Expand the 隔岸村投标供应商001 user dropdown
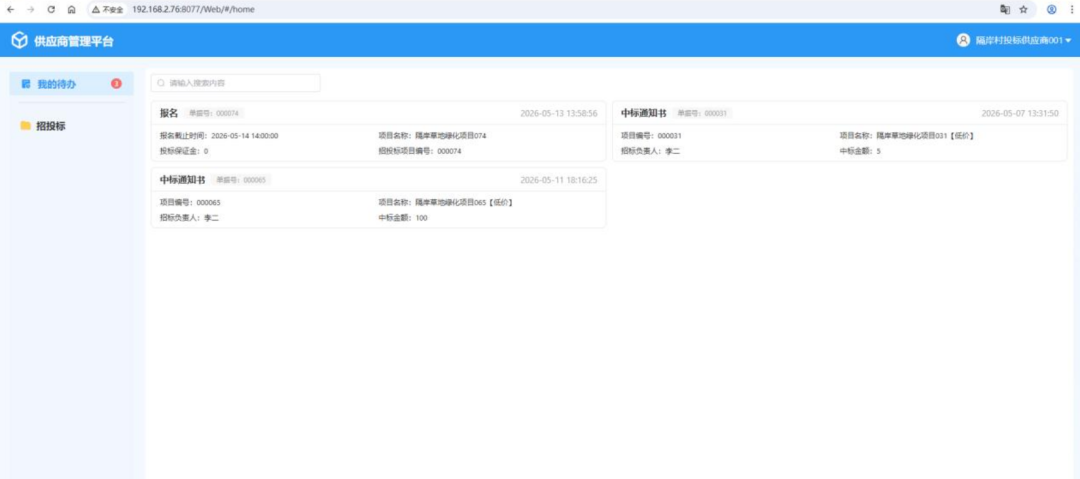This screenshot has height=479, width=1080. click(1024, 41)
